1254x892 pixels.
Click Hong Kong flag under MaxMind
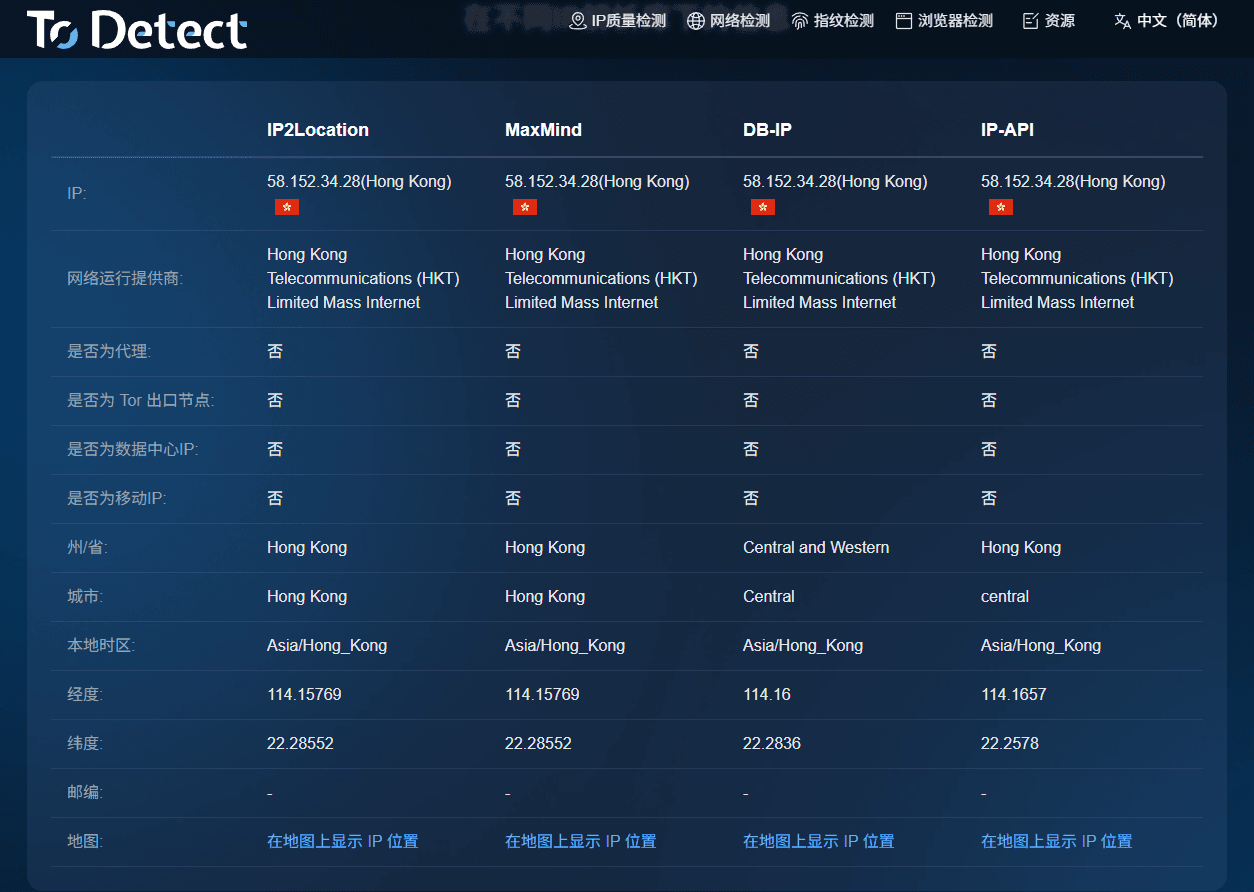click(x=525, y=207)
